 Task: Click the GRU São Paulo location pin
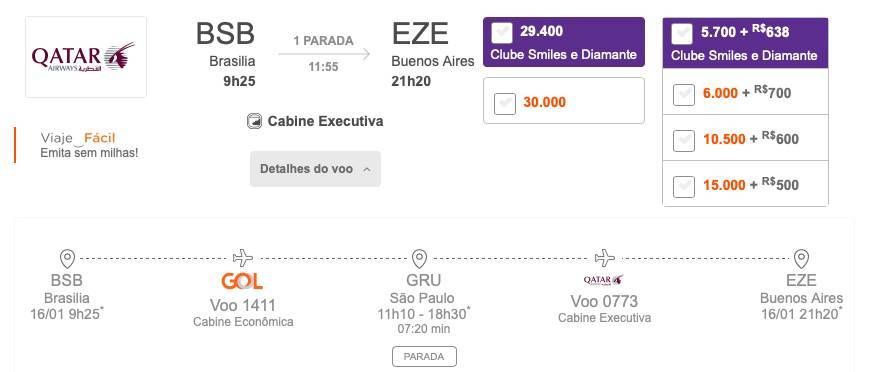419,259
